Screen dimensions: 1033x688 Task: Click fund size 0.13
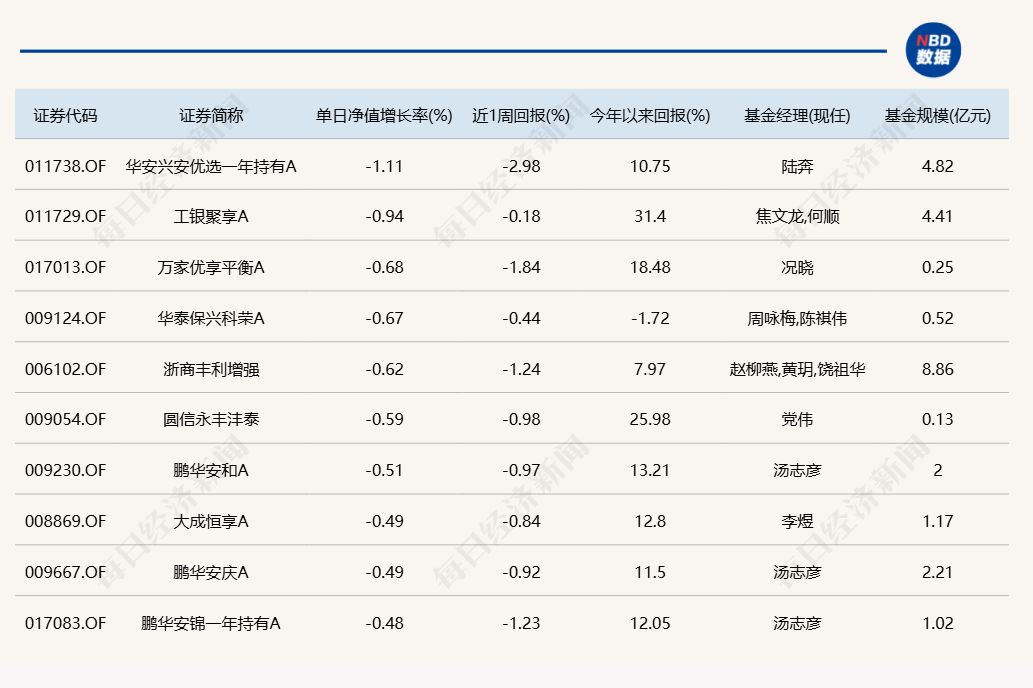click(937, 419)
